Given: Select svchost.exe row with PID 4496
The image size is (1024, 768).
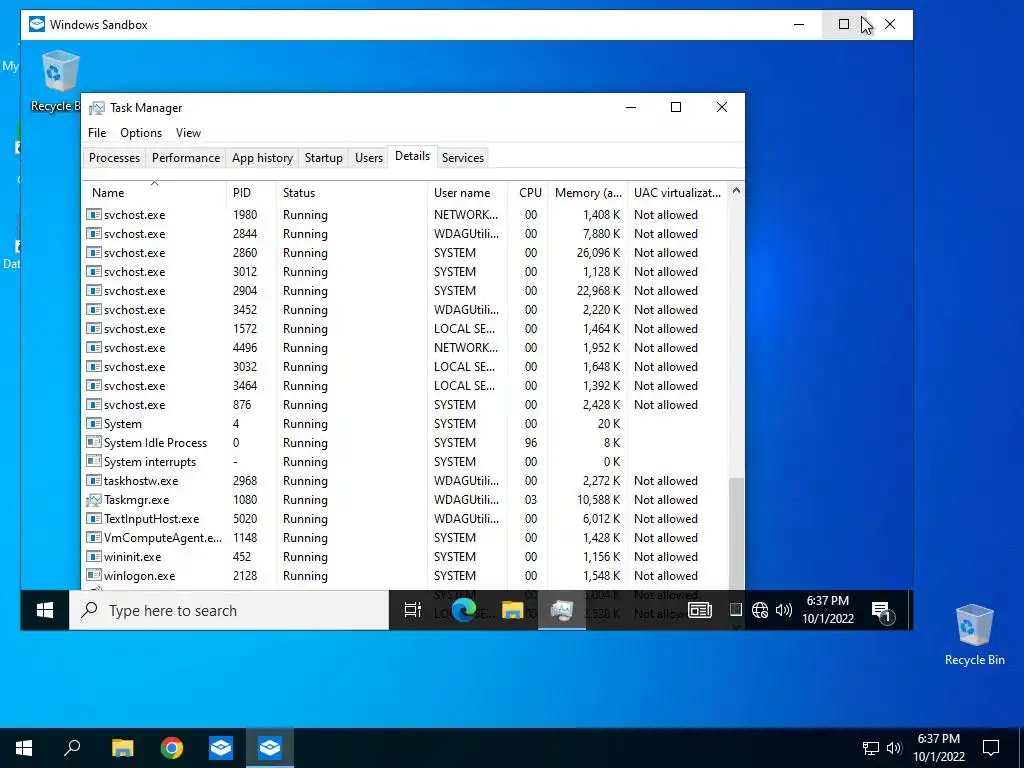Looking at the screenshot, I should pos(406,347).
